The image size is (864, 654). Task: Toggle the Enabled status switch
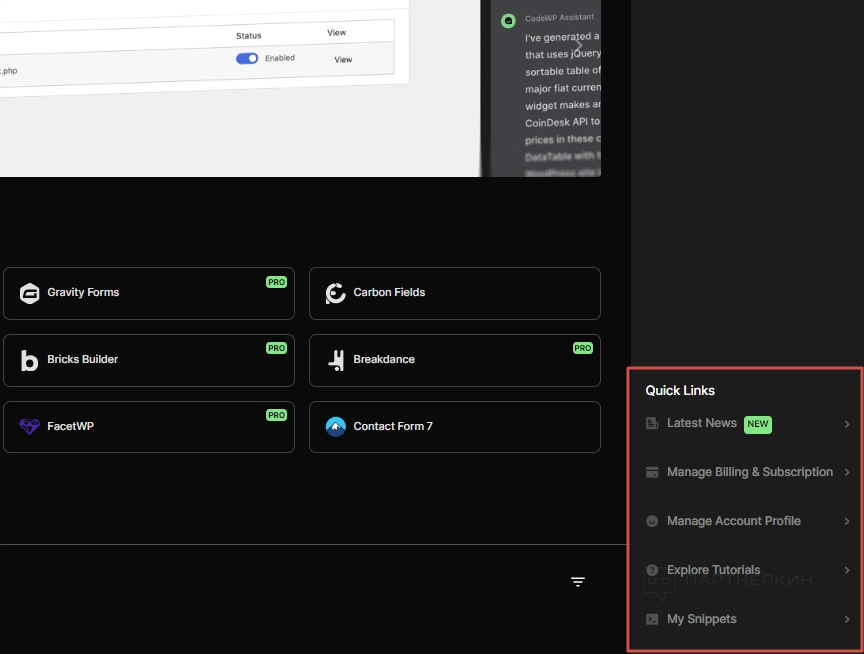[247, 58]
